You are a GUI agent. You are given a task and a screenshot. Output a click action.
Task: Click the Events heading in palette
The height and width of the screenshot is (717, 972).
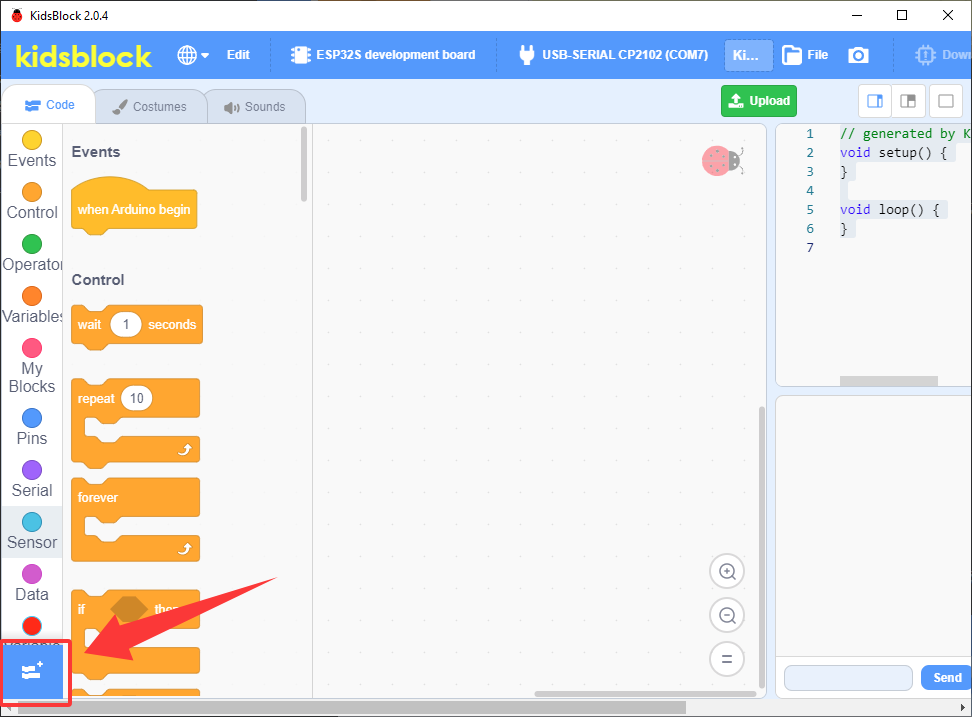tap(95, 152)
